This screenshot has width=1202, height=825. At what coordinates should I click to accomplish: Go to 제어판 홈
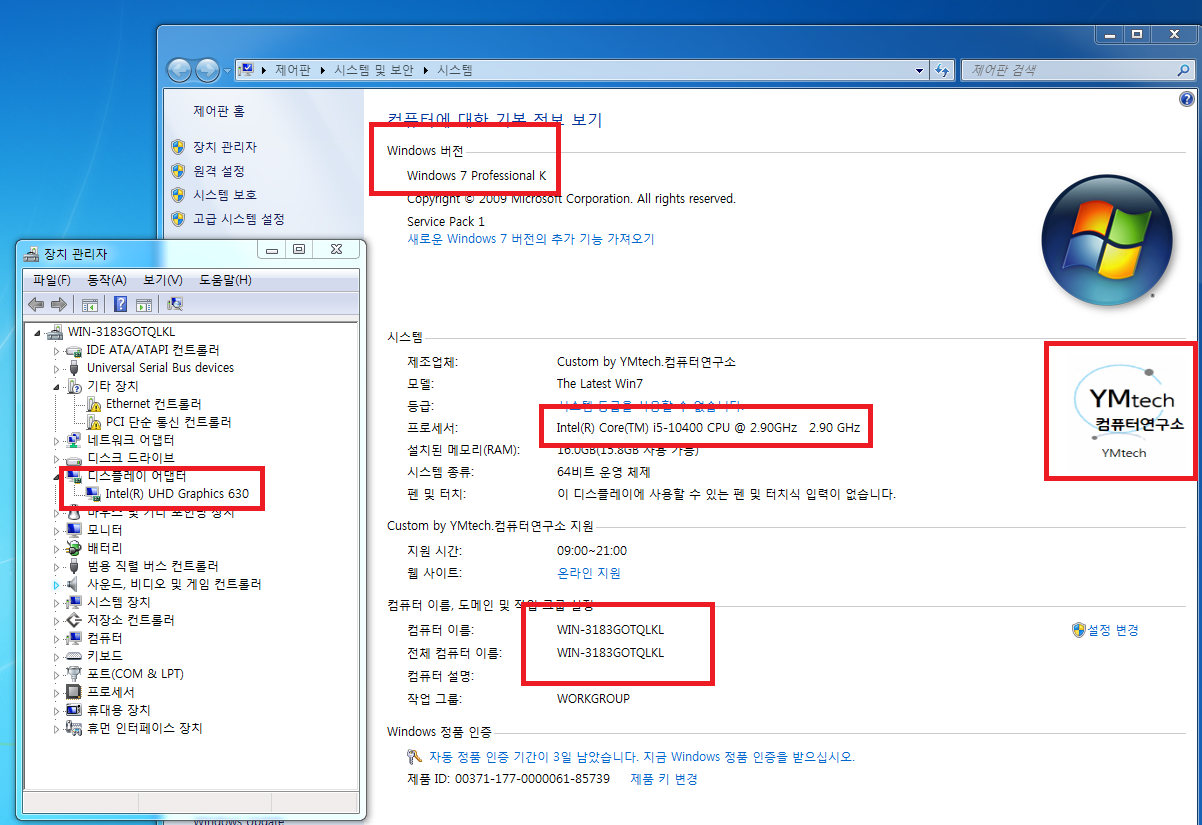219,111
